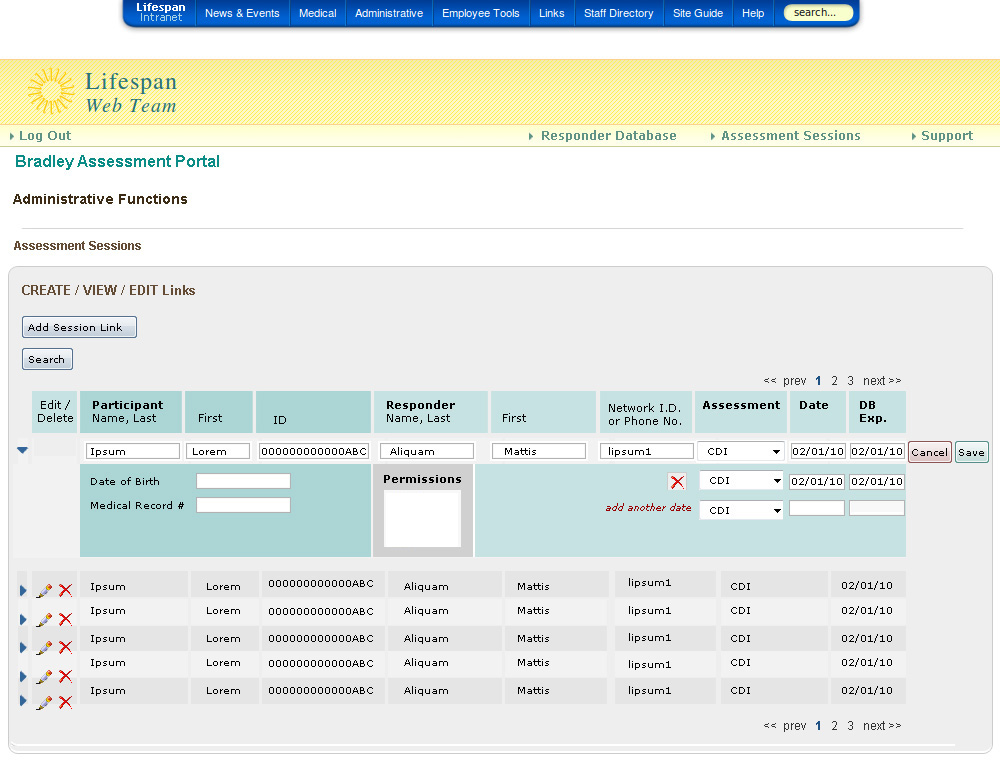Viewport: 1000px width, 768px height.
Task: Go to page 3 in top pagination
Action: coord(850,381)
